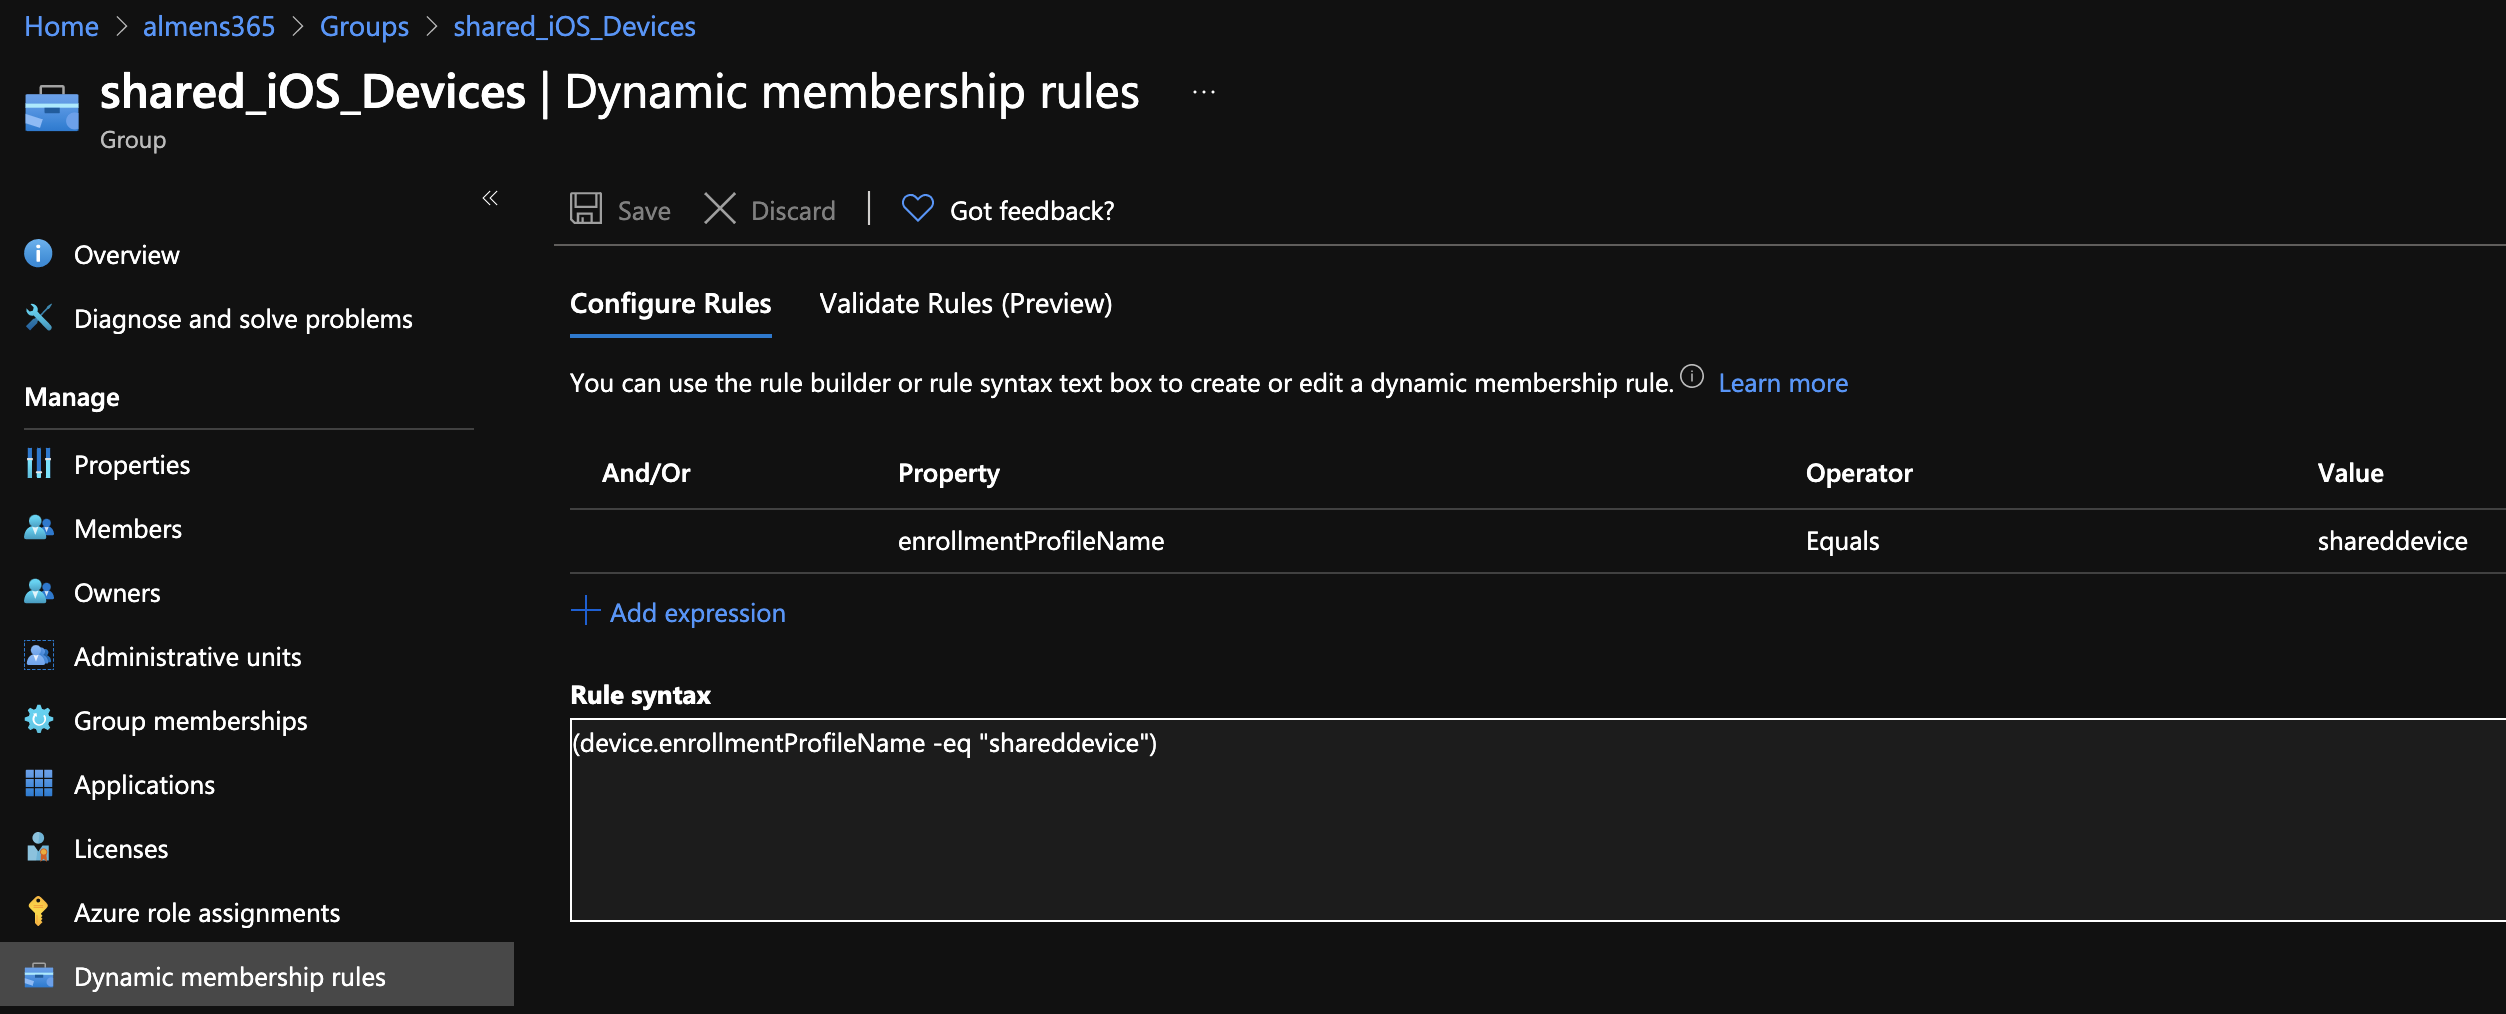Viewport: 2506px width, 1014px height.
Task: Open the Applications grid icon
Action: pos(39,784)
